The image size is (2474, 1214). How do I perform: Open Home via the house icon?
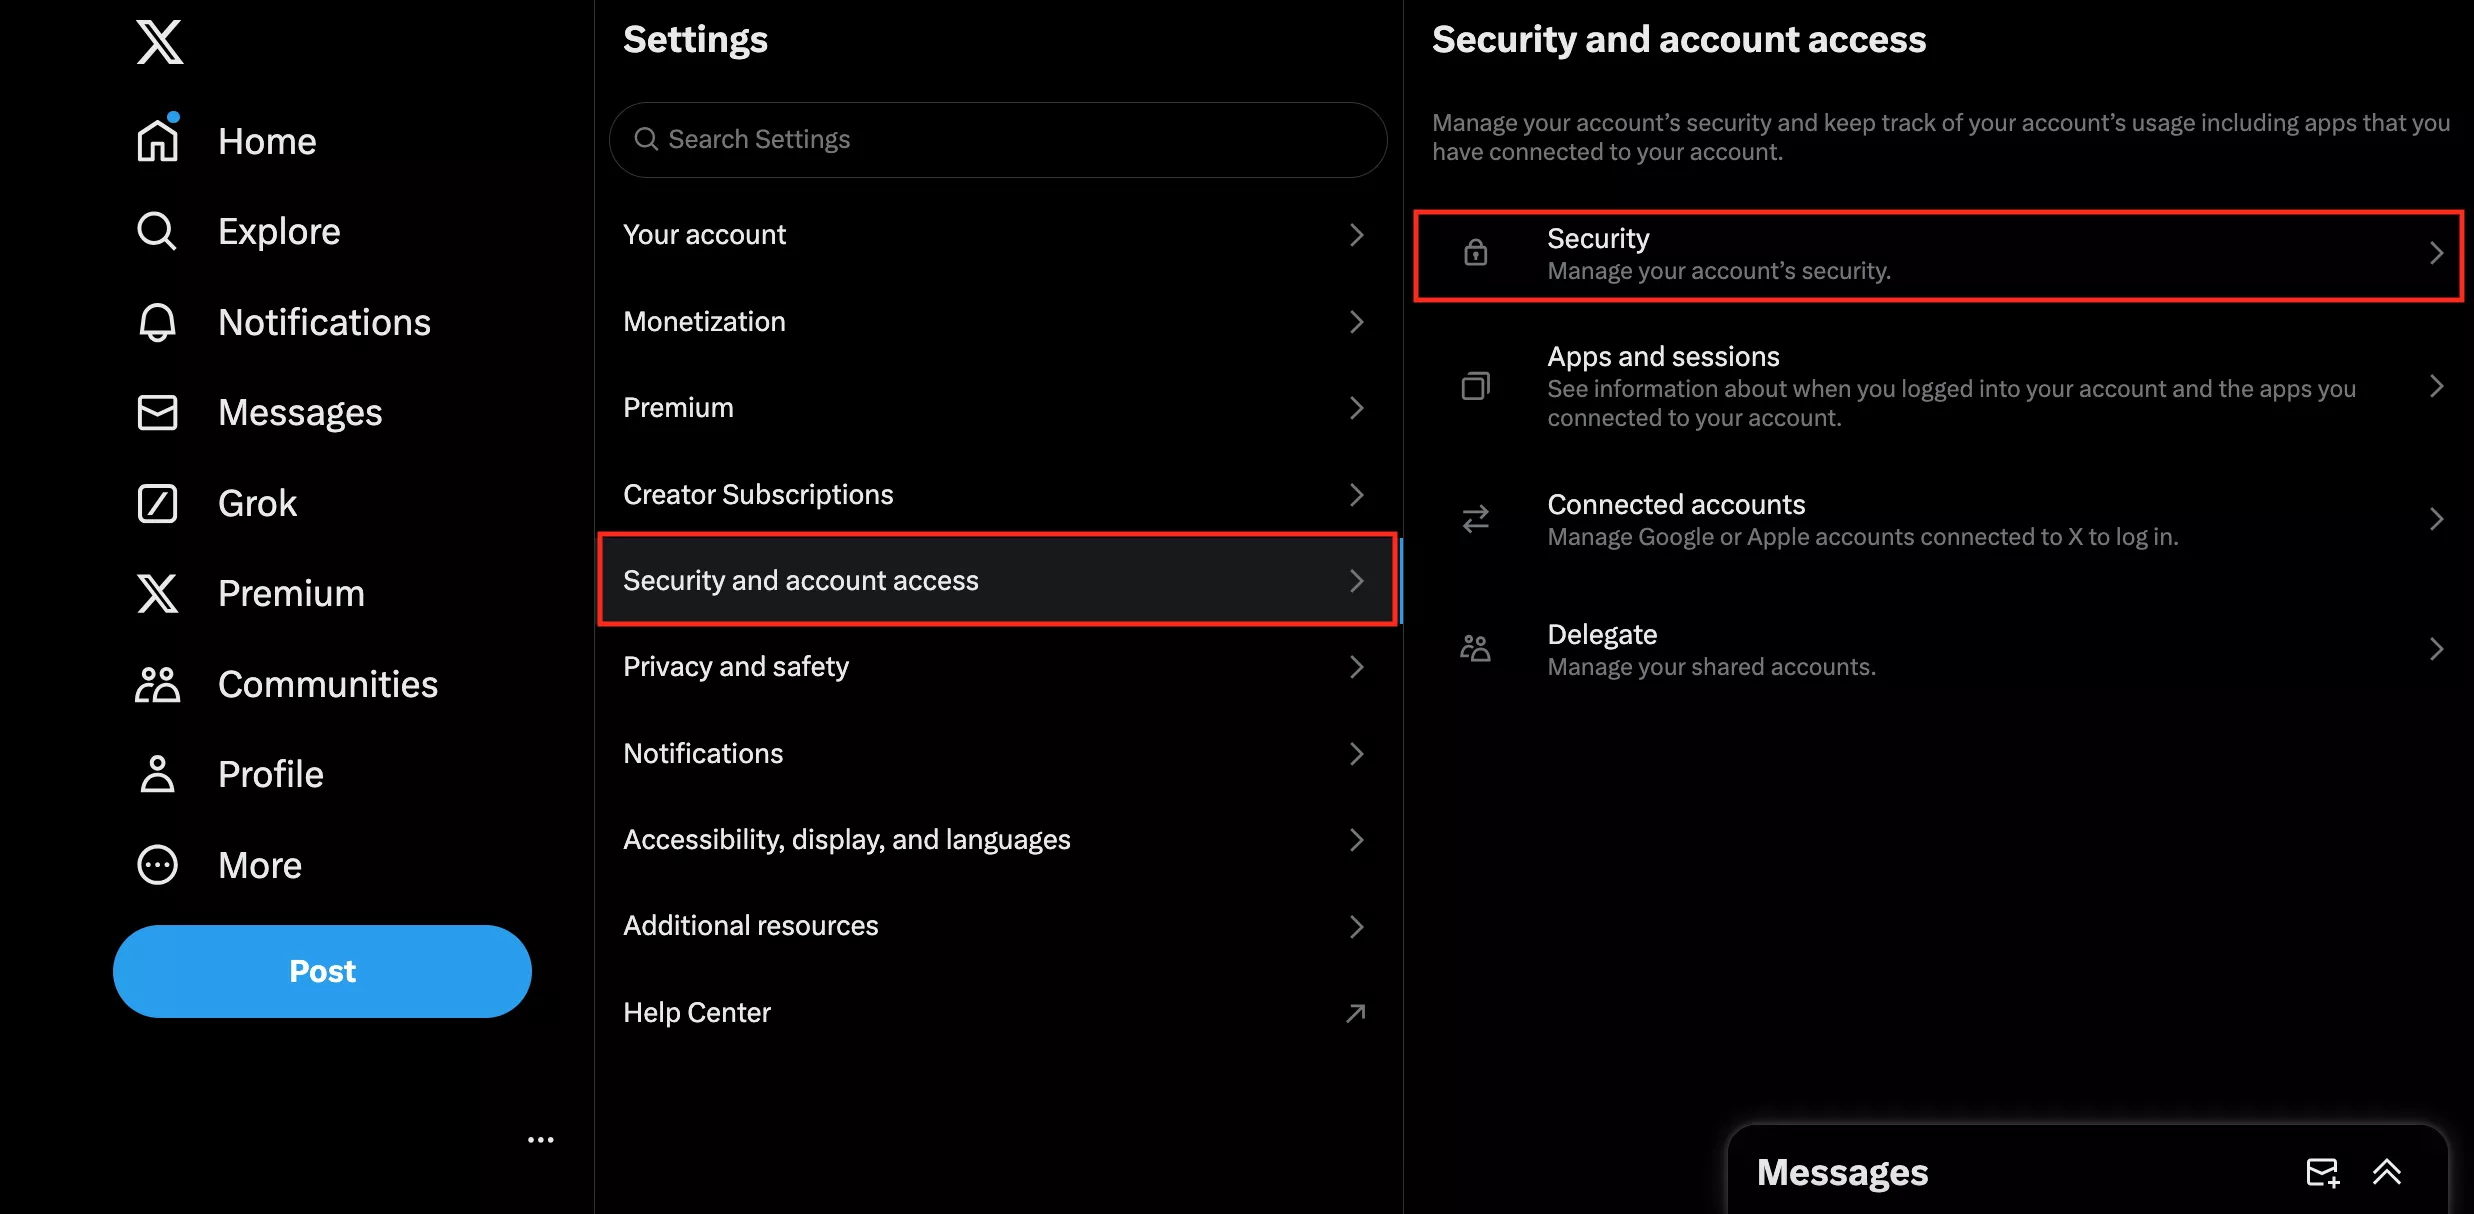point(158,141)
